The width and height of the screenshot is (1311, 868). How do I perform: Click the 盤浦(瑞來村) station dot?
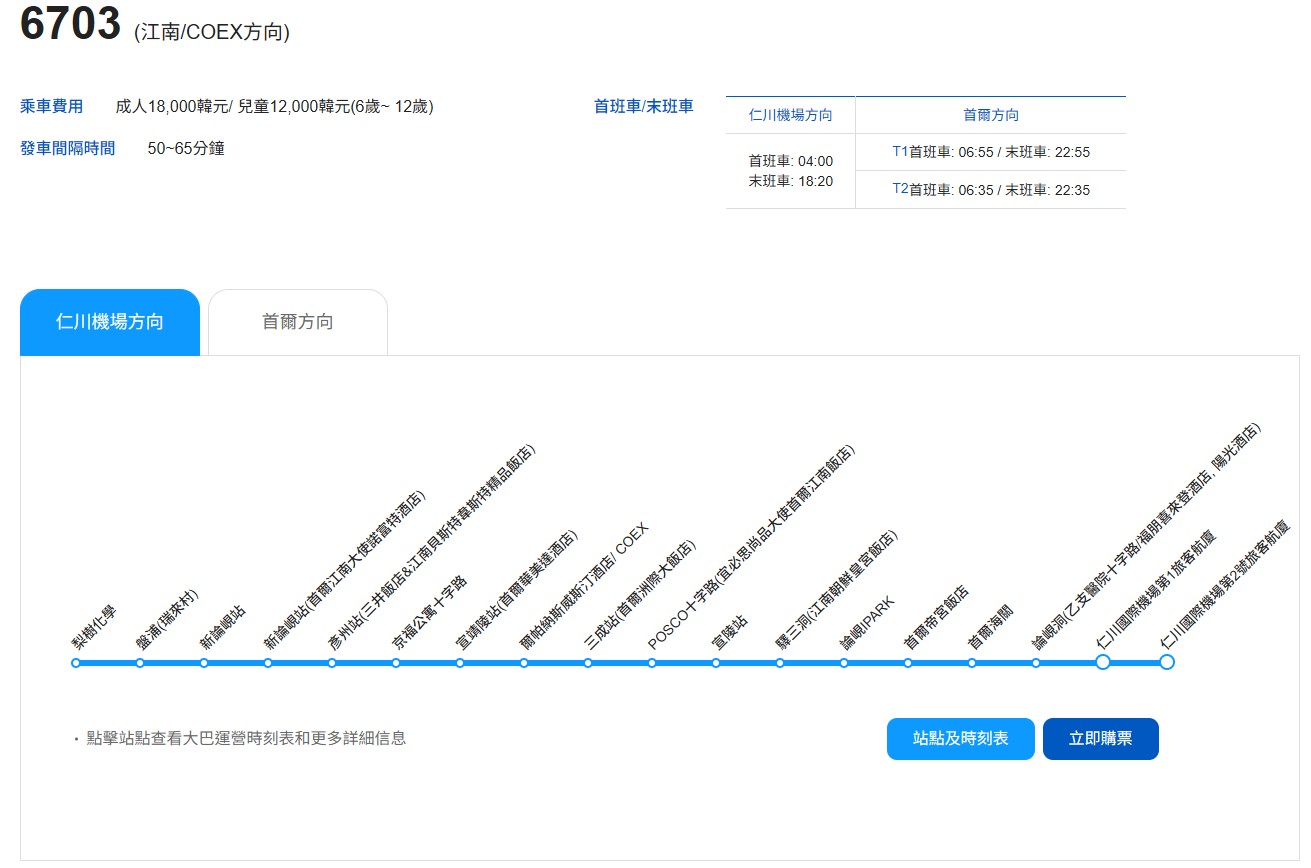click(x=138, y=662)
